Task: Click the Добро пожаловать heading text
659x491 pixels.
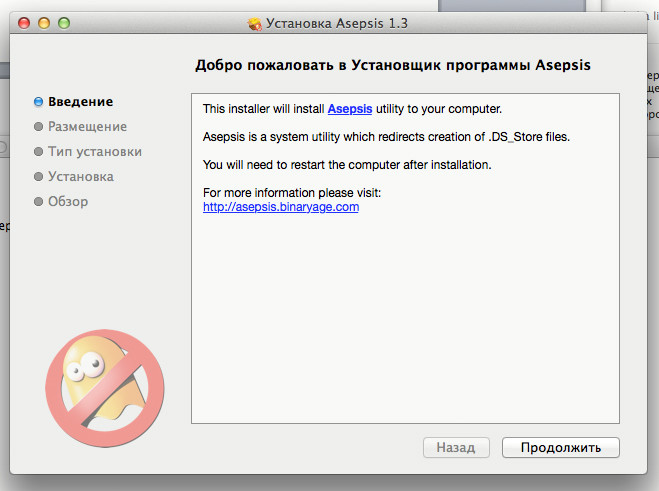Action: point(391,65)
